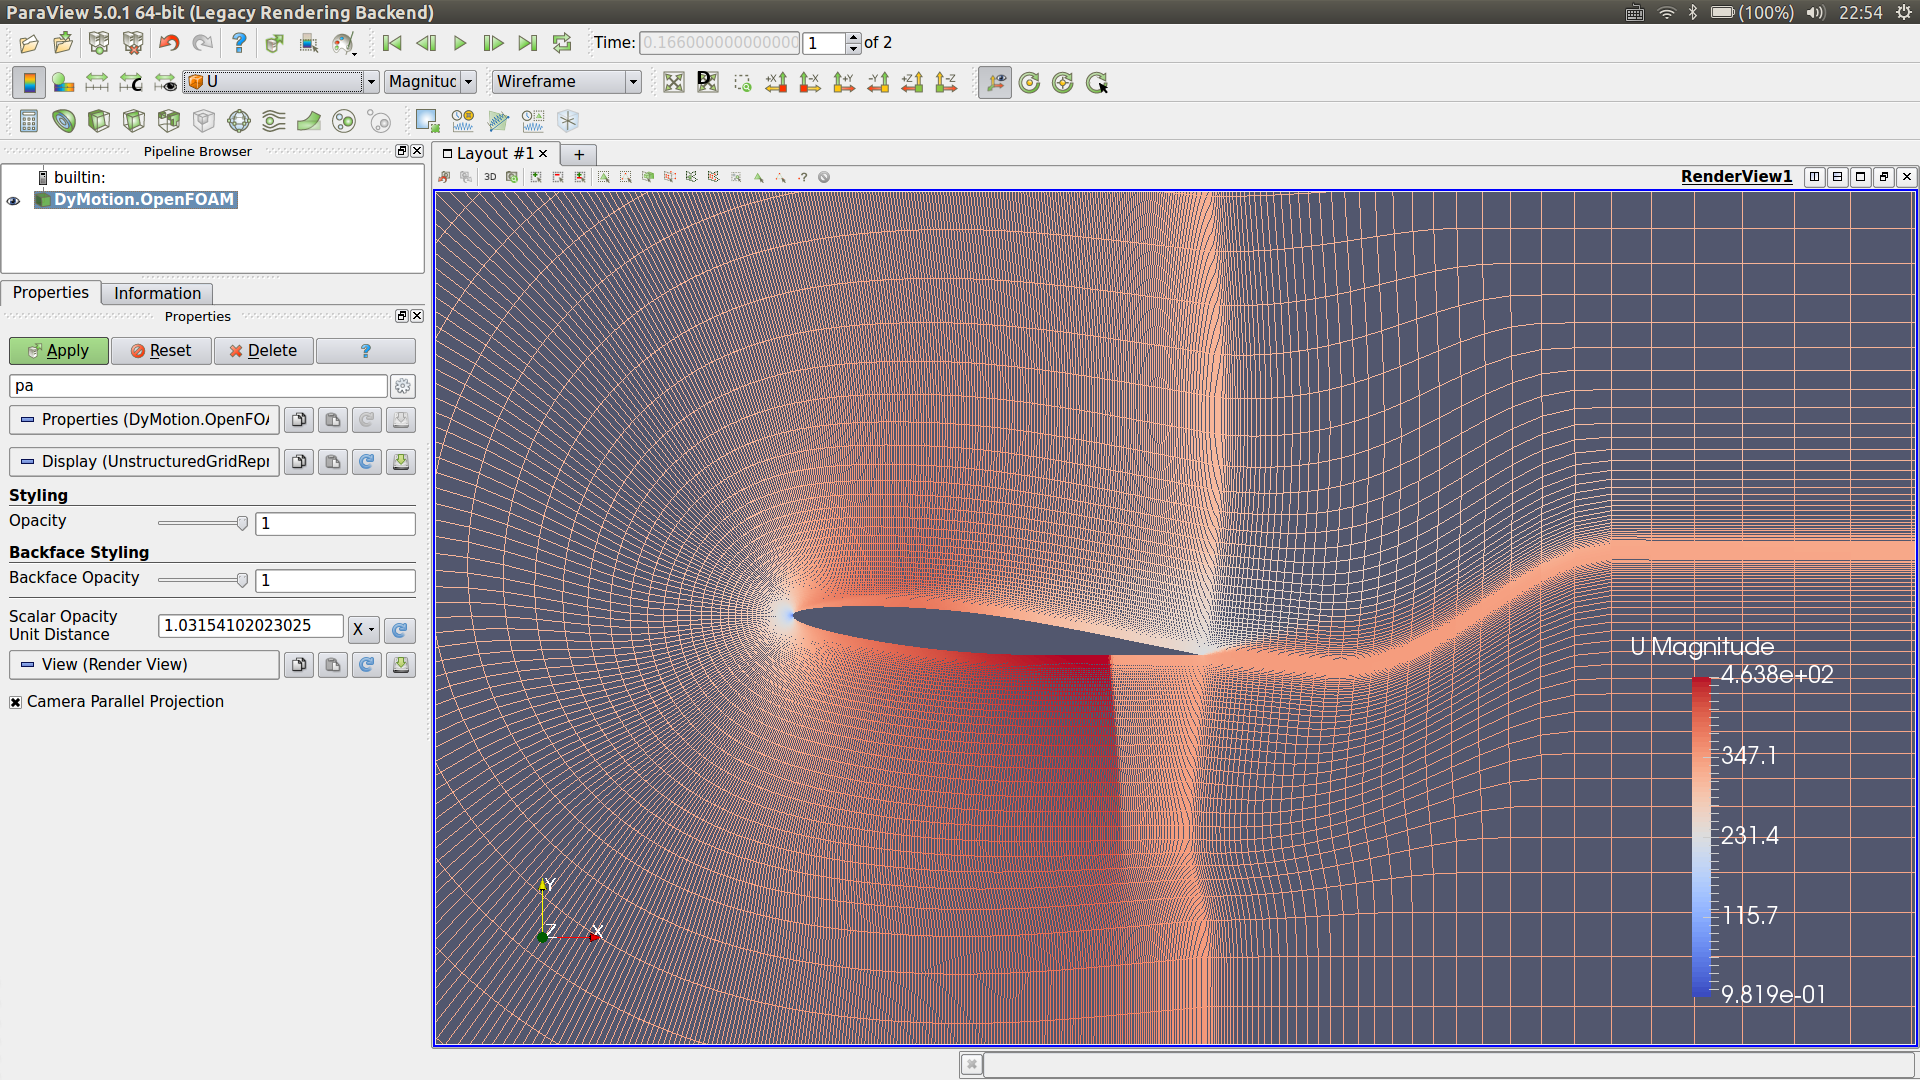
Task: Collapse the Properties (DyMotion.OpenFOAM) section
Action: 144,420
